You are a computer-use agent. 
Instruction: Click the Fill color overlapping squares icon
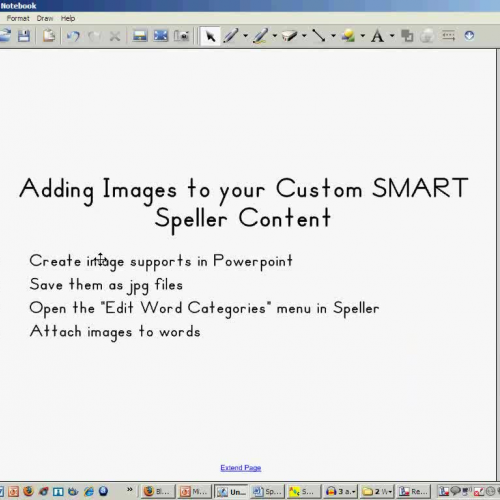(x=407, y=36)
